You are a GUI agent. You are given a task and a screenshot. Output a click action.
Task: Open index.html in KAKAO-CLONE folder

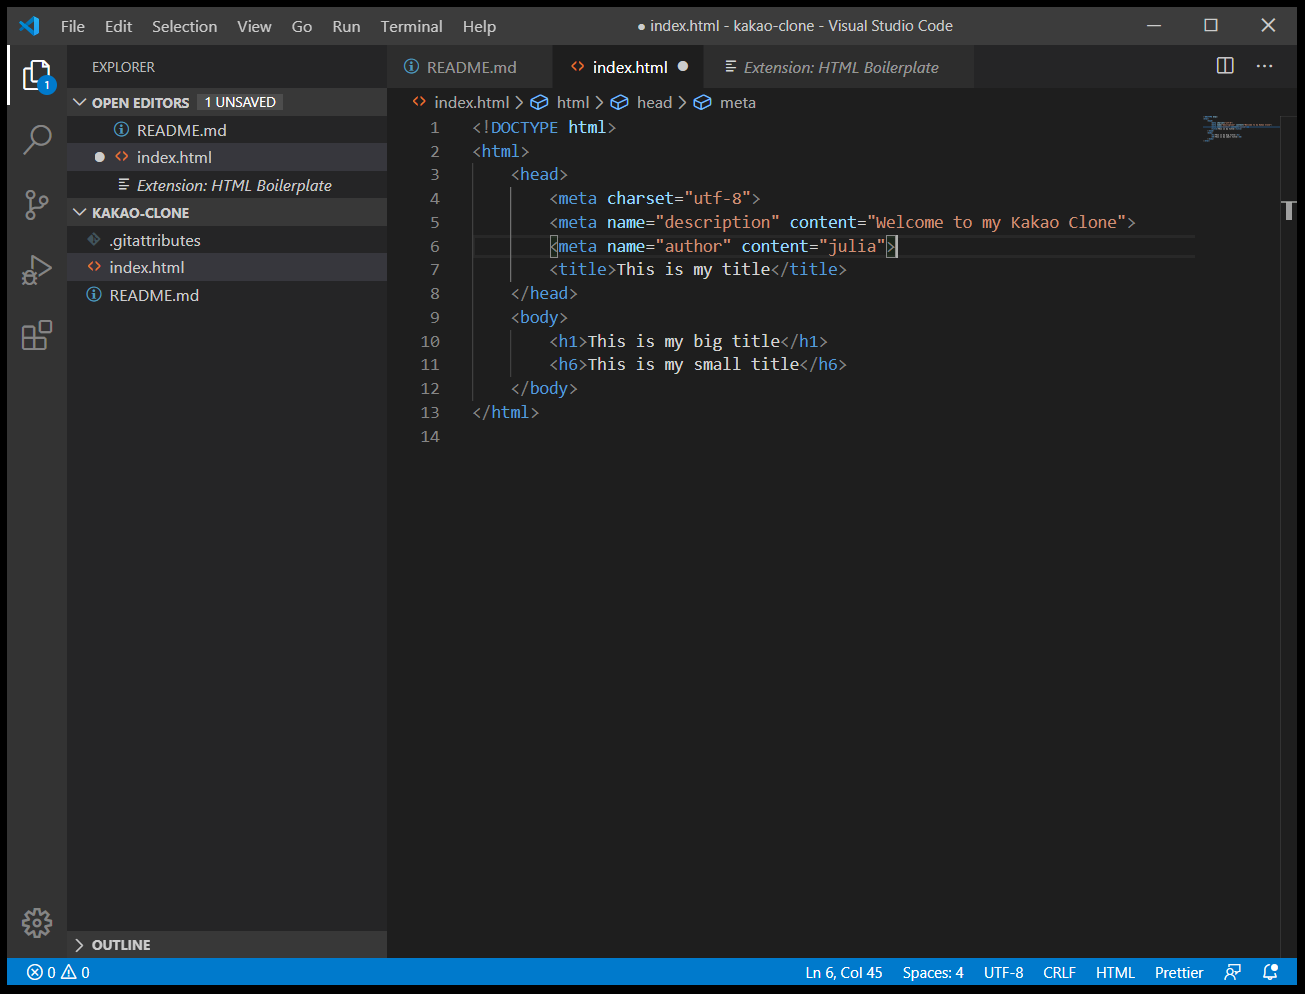[x=227, y=267]
